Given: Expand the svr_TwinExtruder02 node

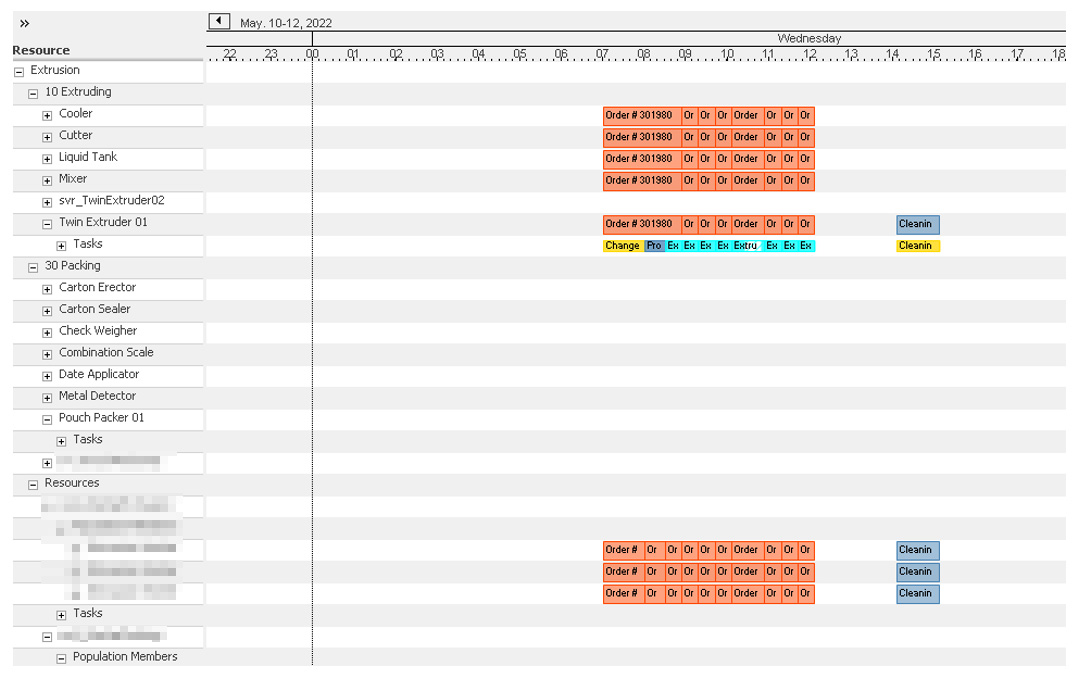Looking at the screenshot, I should pyautogui.click(x=47, y=202).
